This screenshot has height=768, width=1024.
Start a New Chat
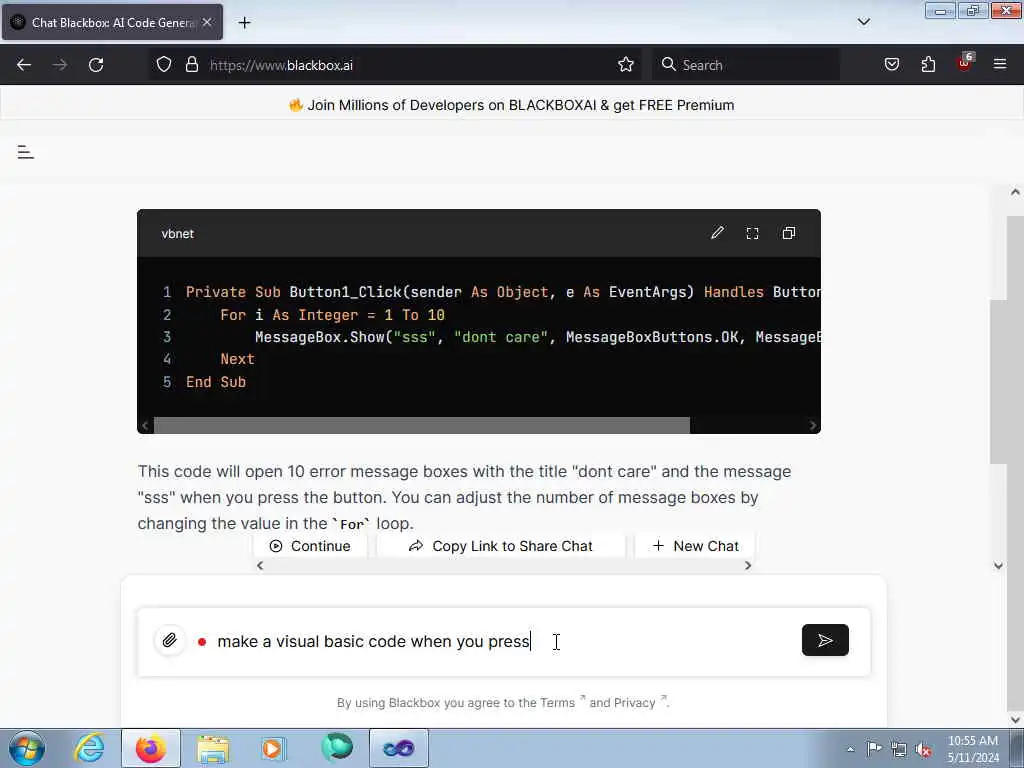tap(695, 546)
